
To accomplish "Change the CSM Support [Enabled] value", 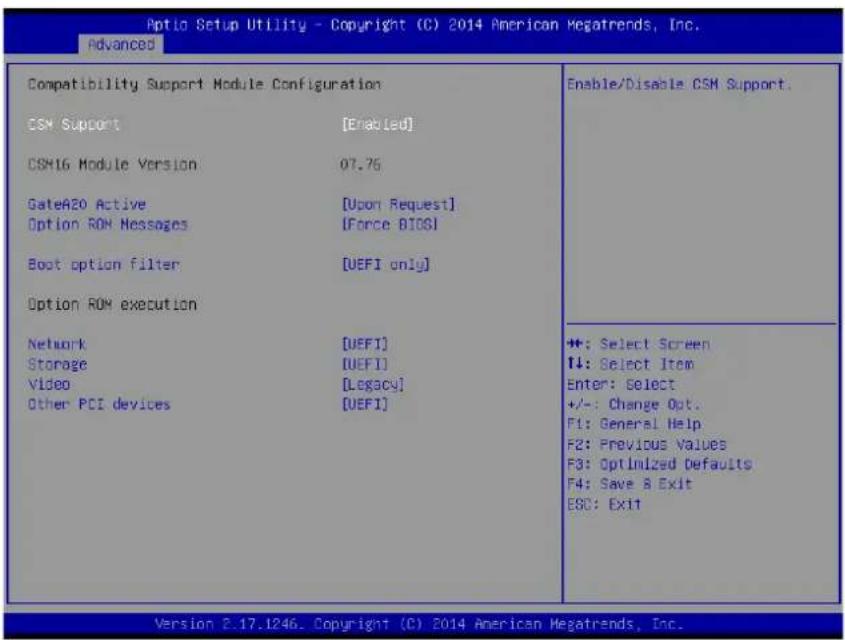I will (377, 124).
